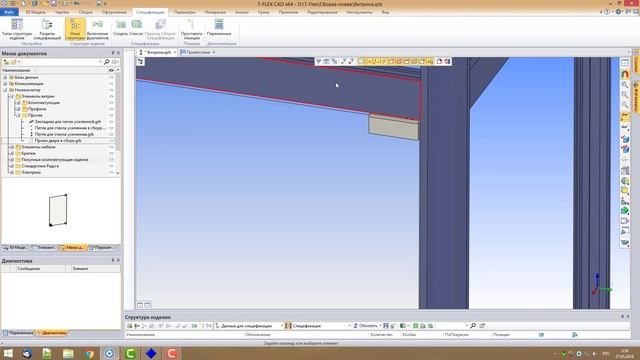640x360 pixels.
Task: Click search magnifier in Структура изделия toolbar
Action: 473,325
